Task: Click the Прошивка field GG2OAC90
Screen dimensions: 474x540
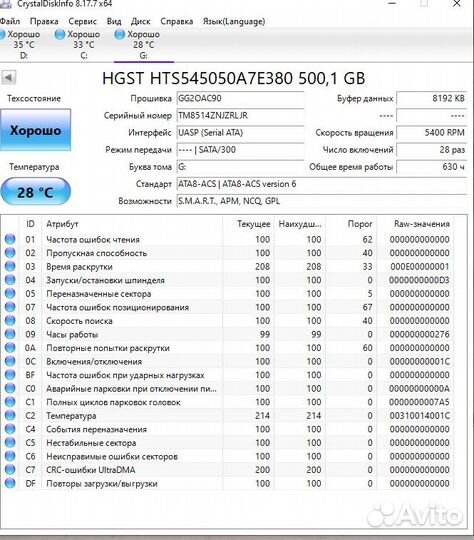Action: pyautogui.click(x=240, y=98)
